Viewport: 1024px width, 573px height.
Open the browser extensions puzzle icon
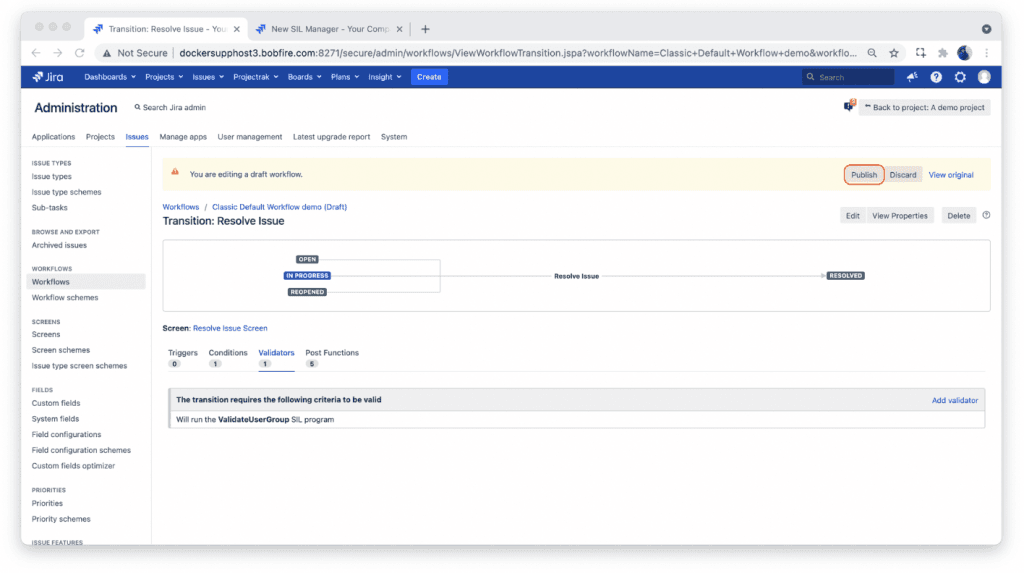942,53
